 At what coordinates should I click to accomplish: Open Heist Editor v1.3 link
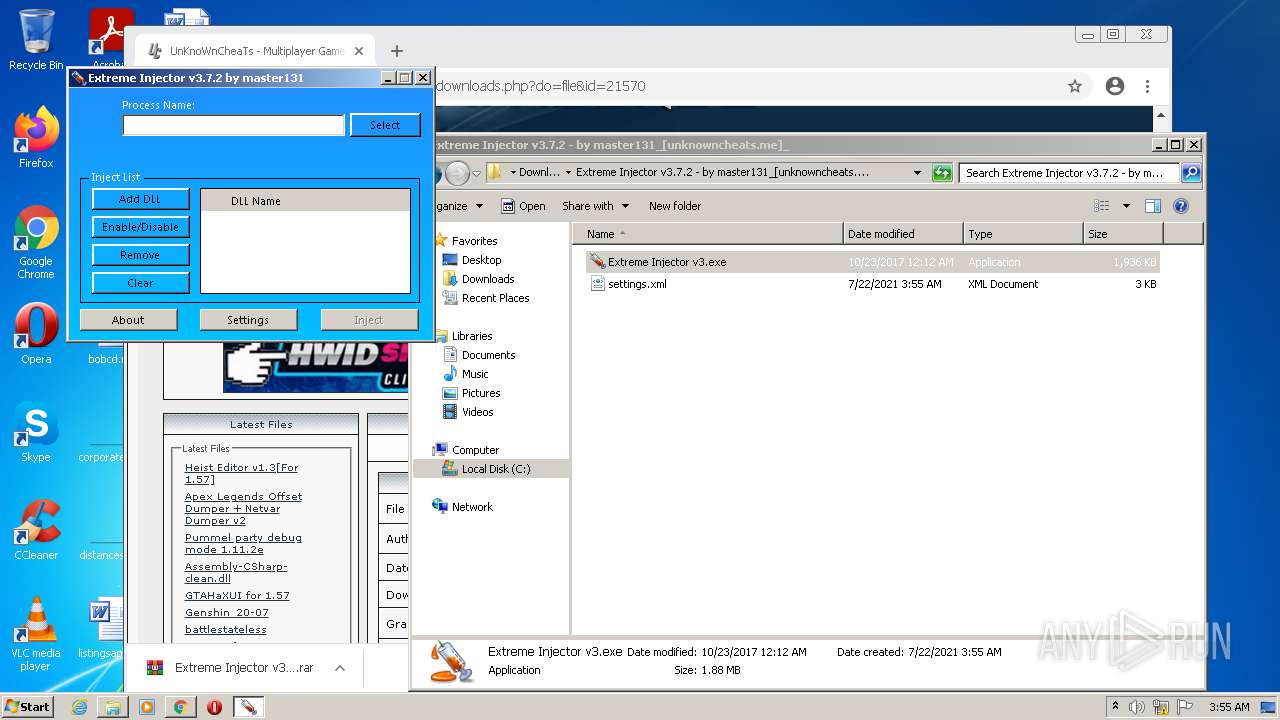241,473
